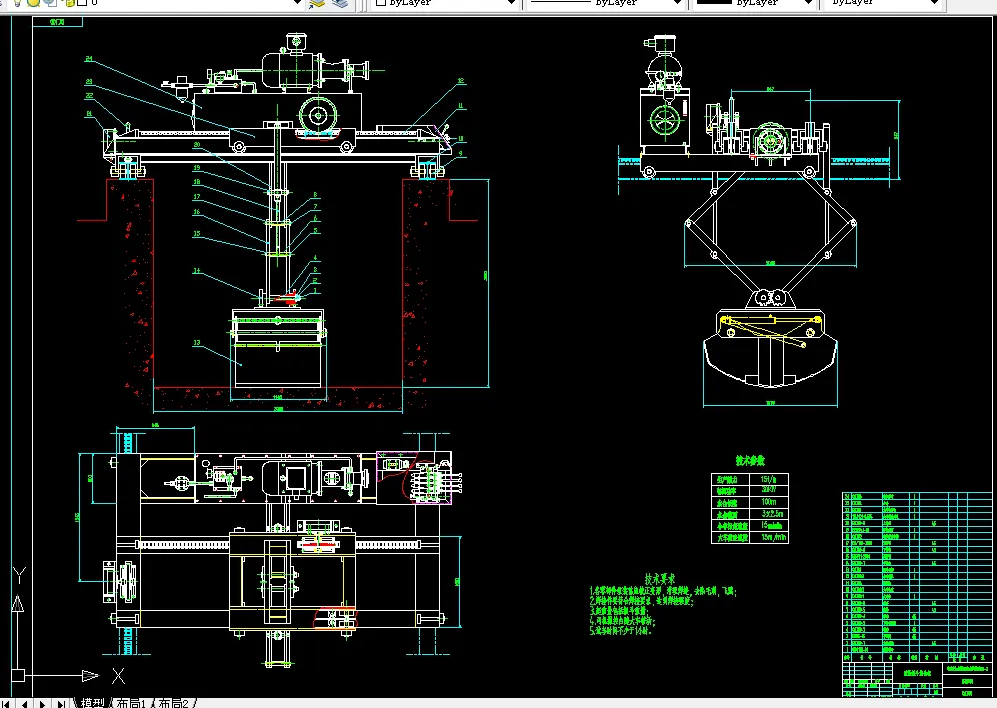
Task: Select the 技术参数 heading text
Action: [x=750, y=461]
